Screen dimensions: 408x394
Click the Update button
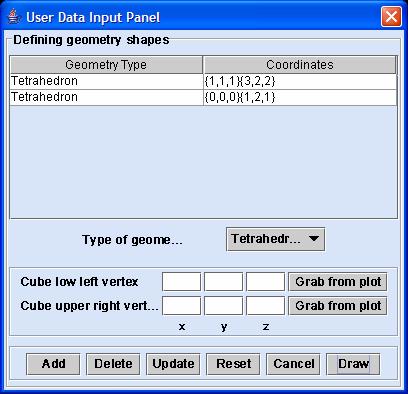173,364
